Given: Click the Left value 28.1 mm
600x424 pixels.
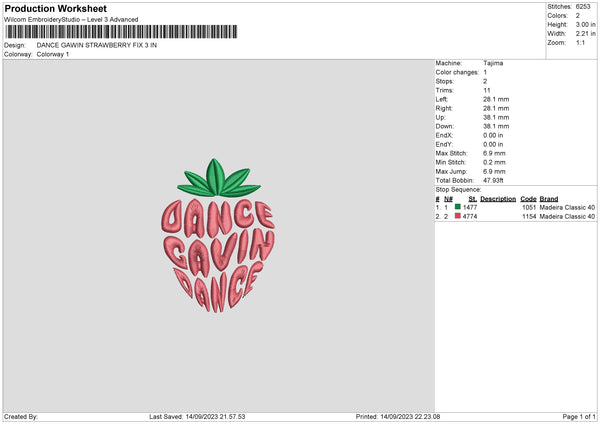Looking at the screenshot, I should [x=496, y=99].
